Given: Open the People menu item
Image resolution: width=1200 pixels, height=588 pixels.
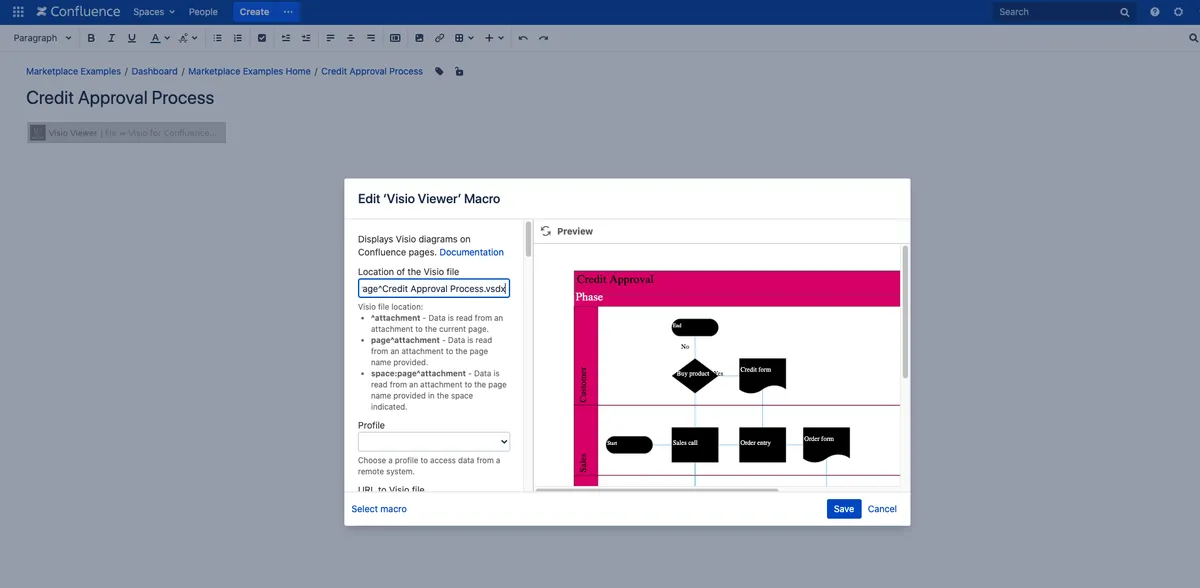Looking at the screenshot, I should pyautogui.click(x=203, y=12).
